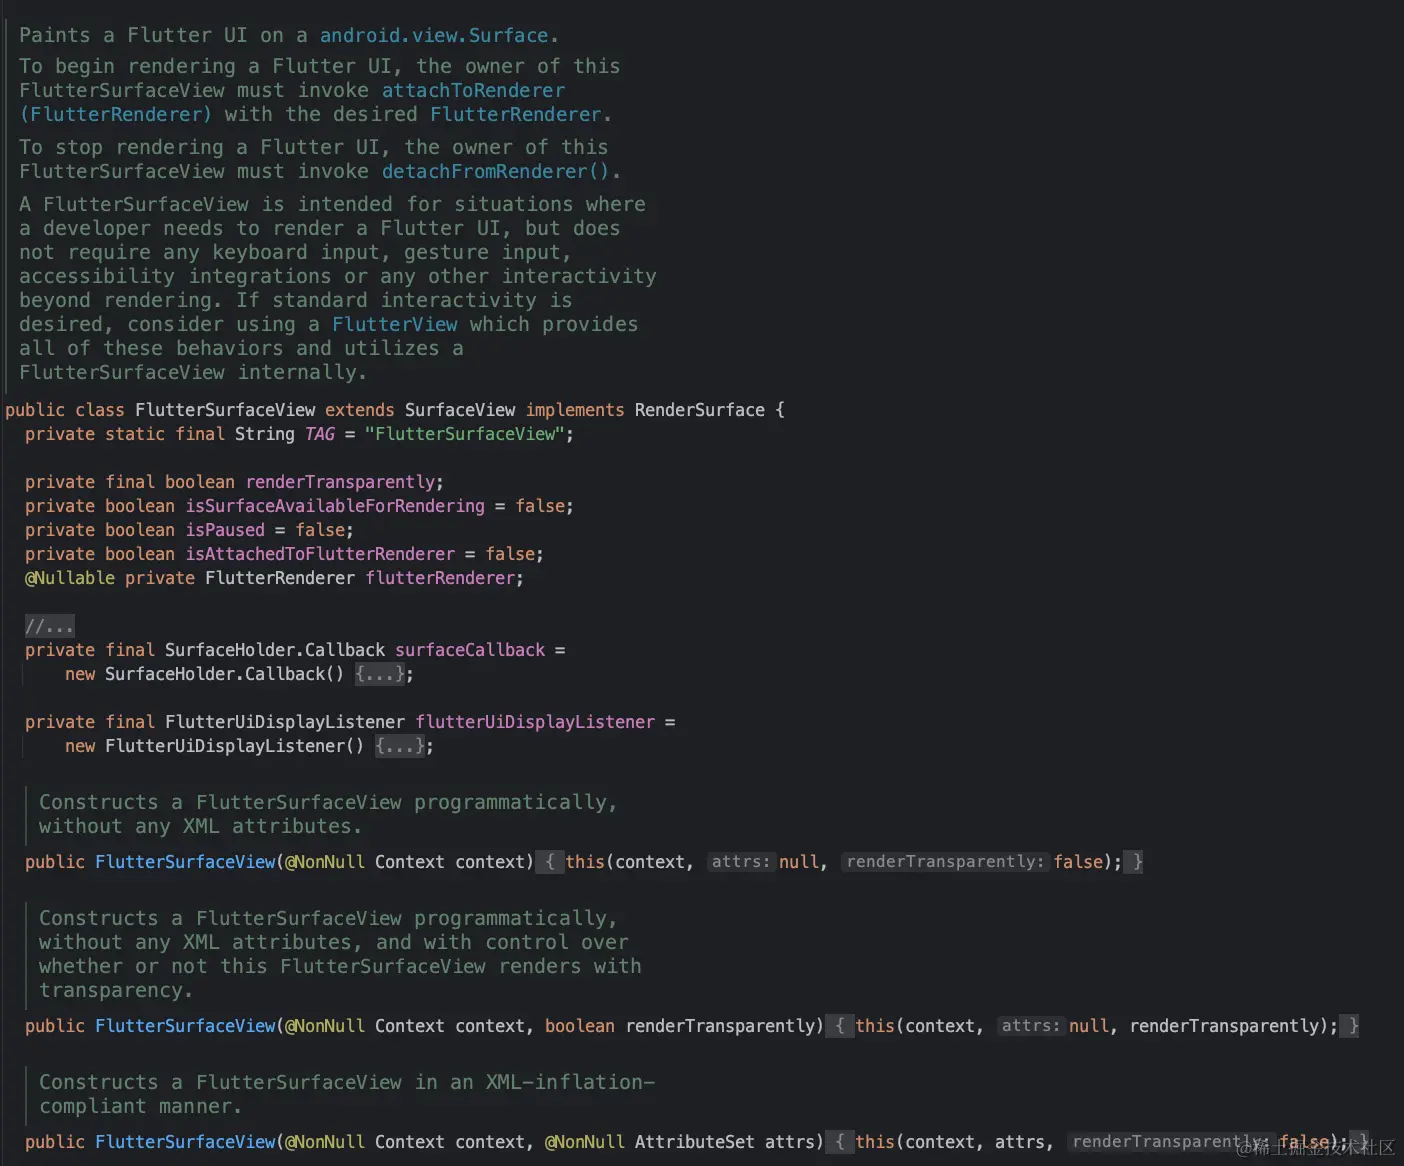Click boolean keyword in second constructor
This screenshot has width=1404, height=1166.
click(580, 1026)
